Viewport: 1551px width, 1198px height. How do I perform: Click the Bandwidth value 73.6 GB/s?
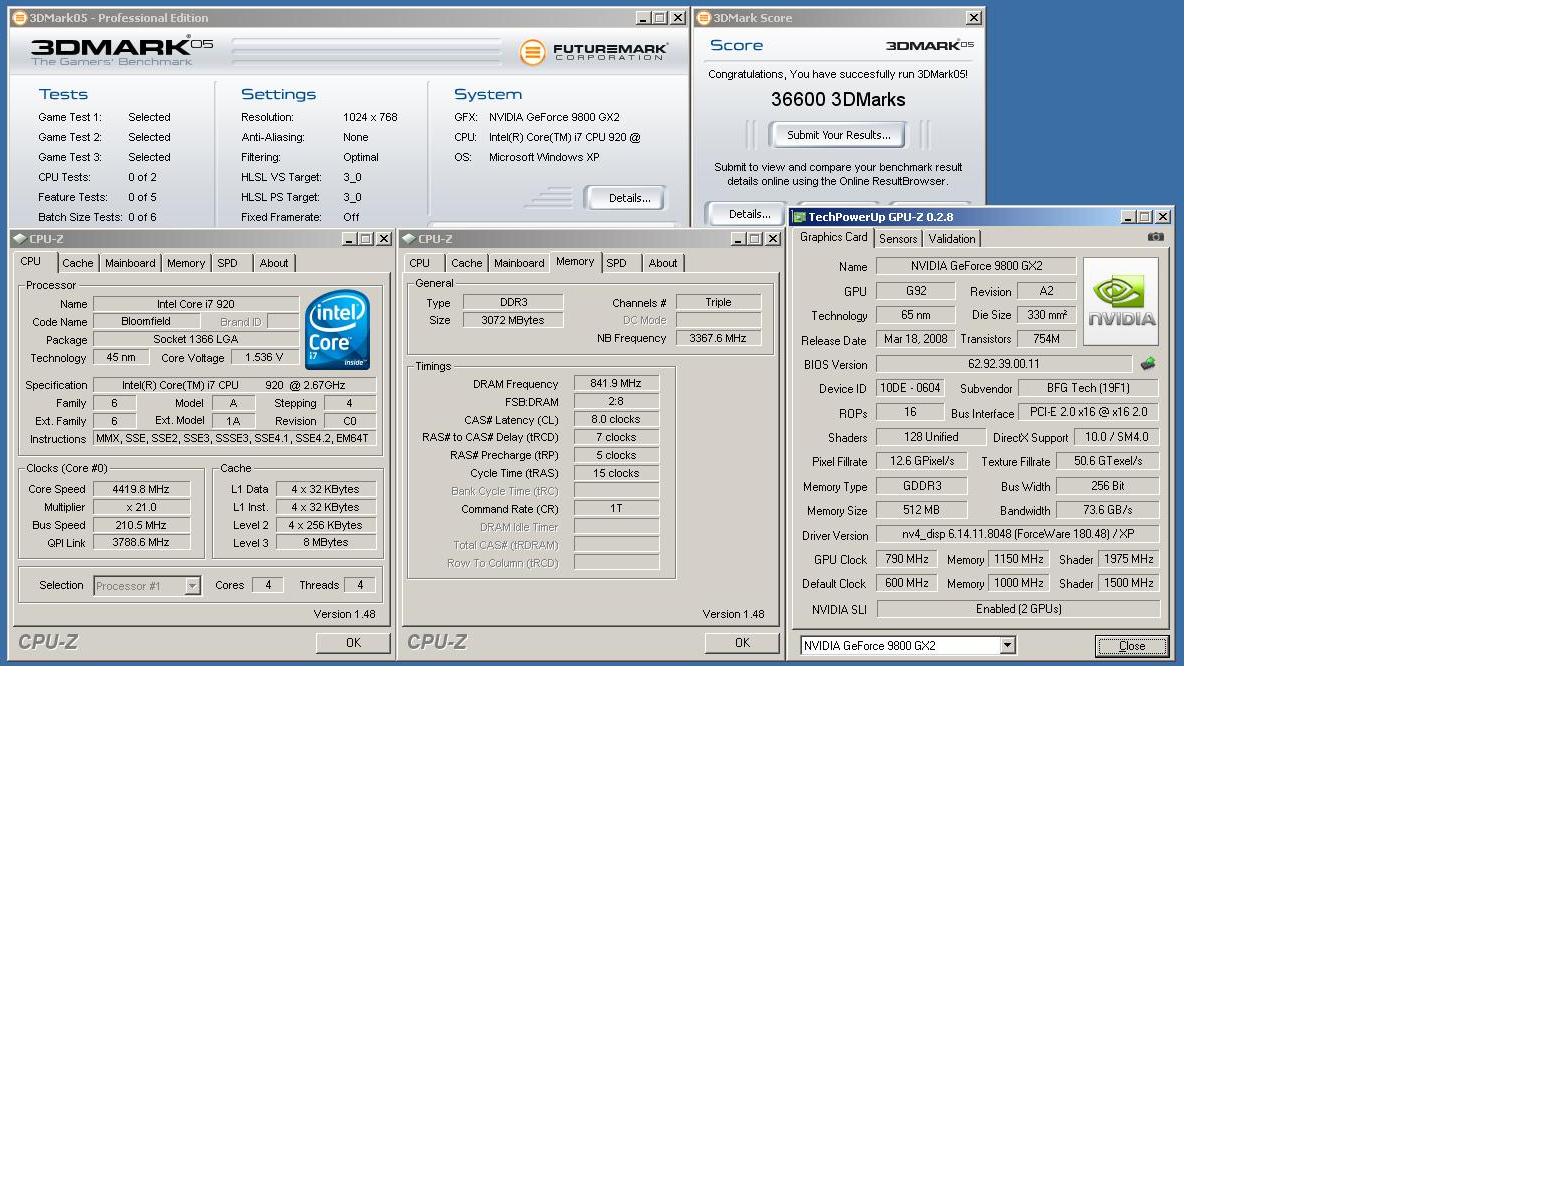pos(1108,510)
